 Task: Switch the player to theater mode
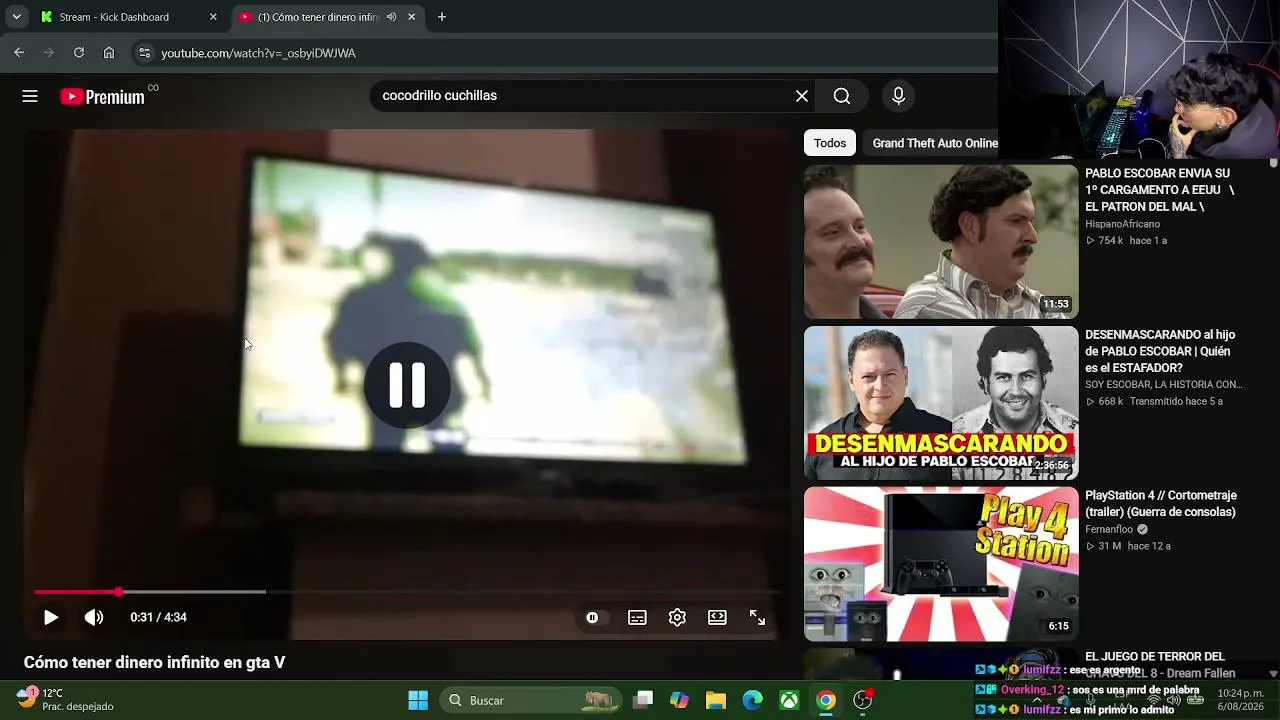(x=717, y=618)
